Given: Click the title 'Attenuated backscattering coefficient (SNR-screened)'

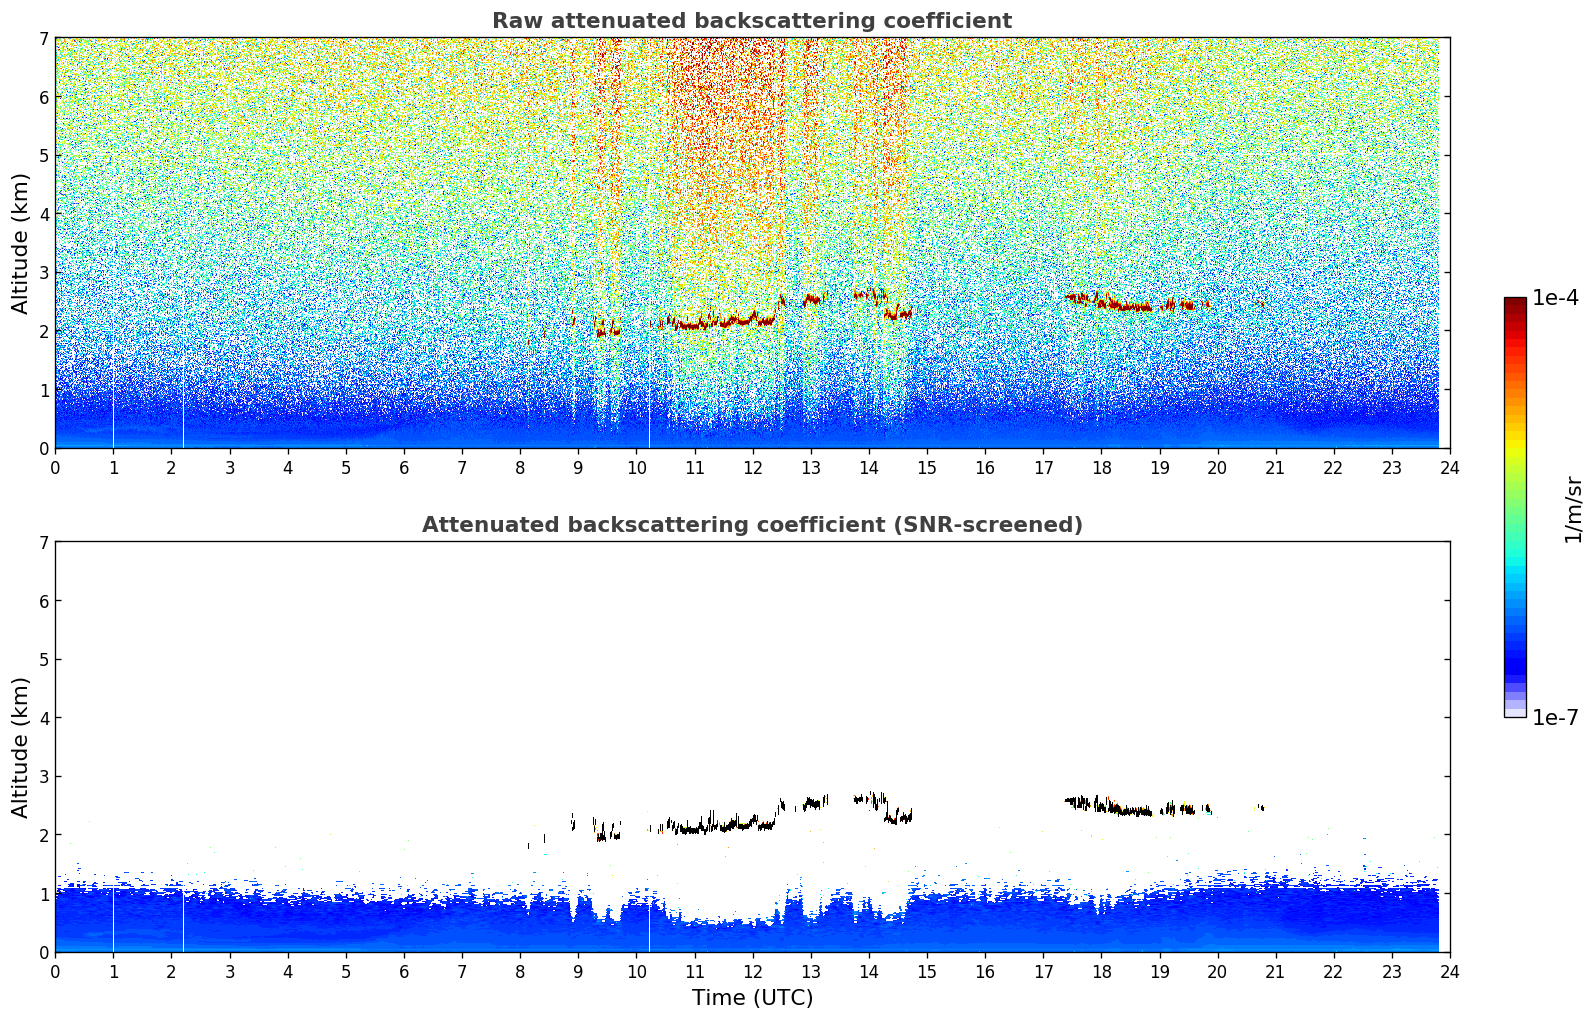Looking at the screenshot, I should [x=752, y=525].
